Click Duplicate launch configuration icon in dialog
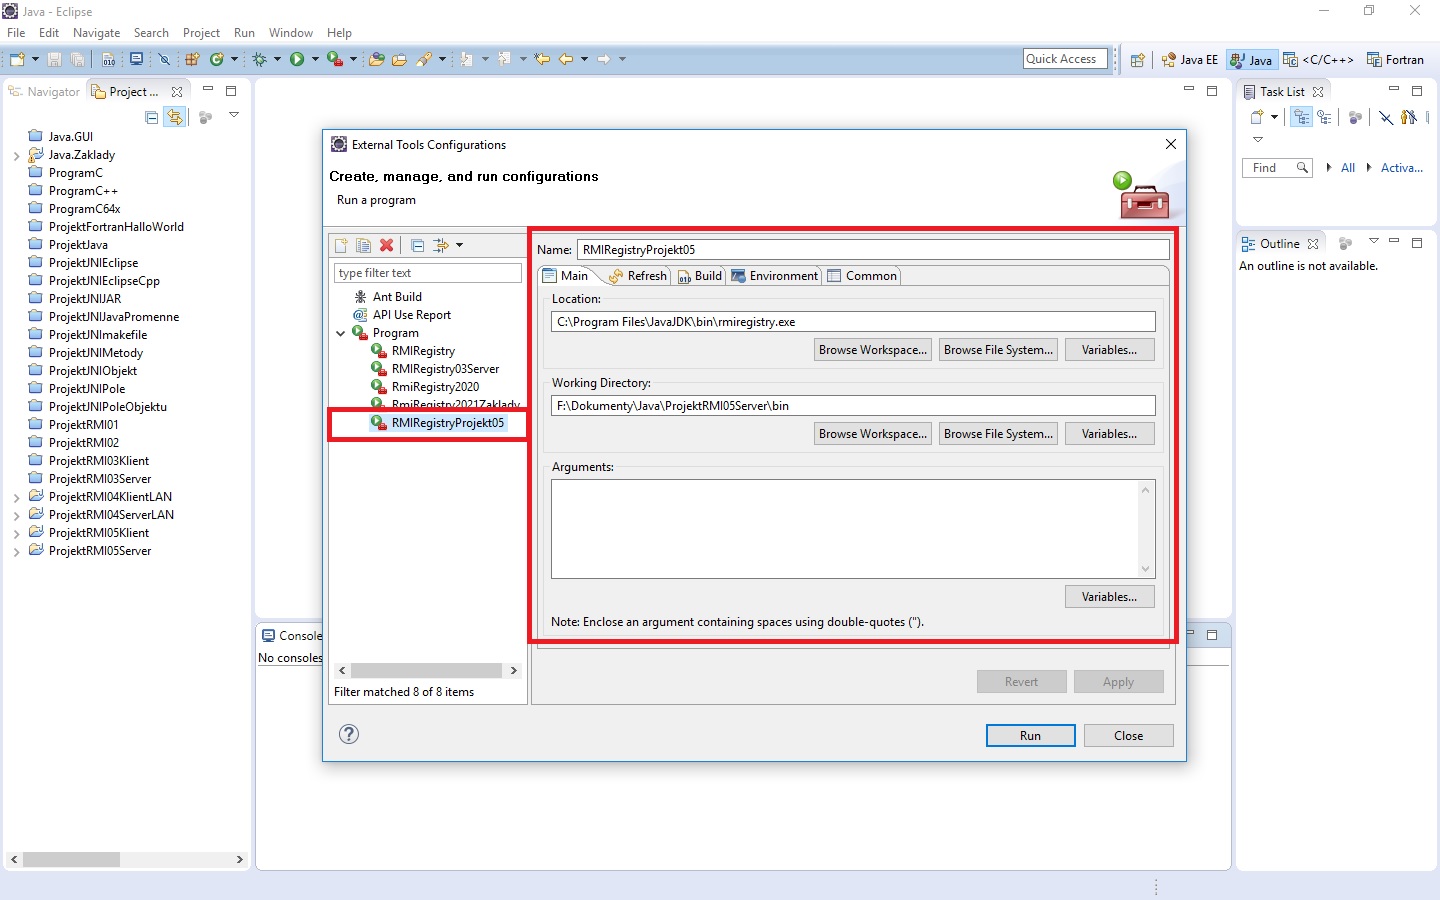This screenshot has height=900, width=1440. point(363,245)
